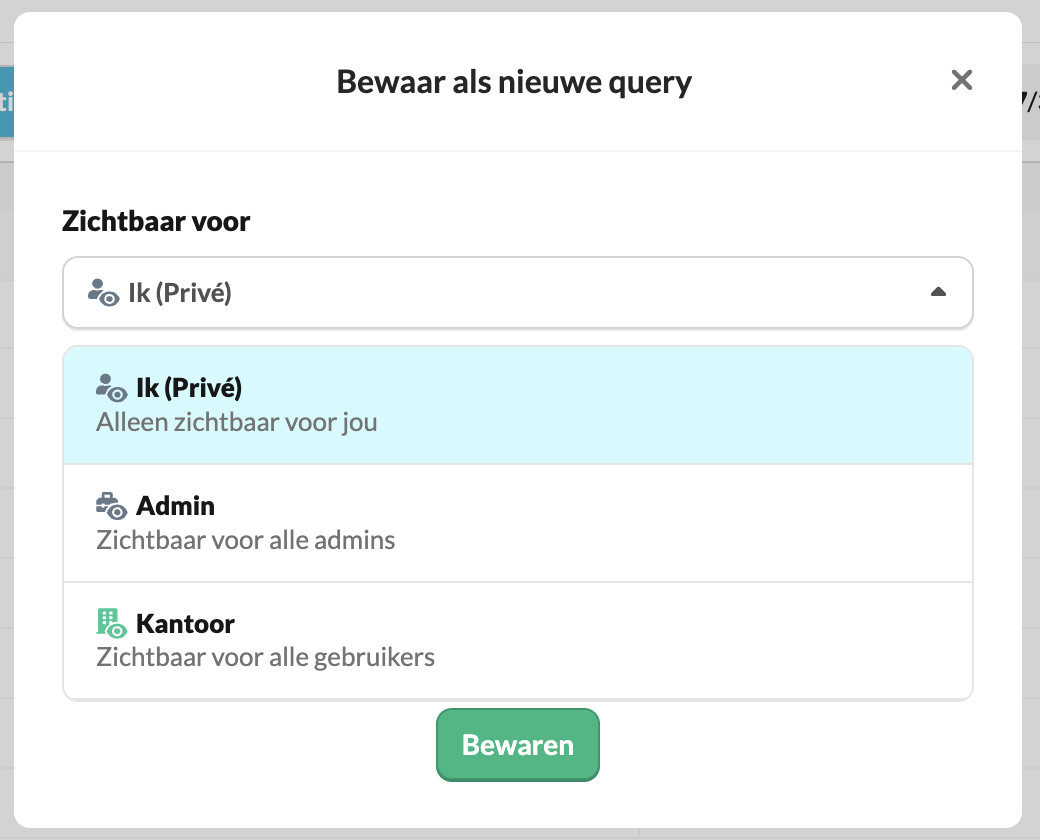Screen dimensions: 1040x840
Task: Pick the Kantoor visibility option
Action: (517, 641)
